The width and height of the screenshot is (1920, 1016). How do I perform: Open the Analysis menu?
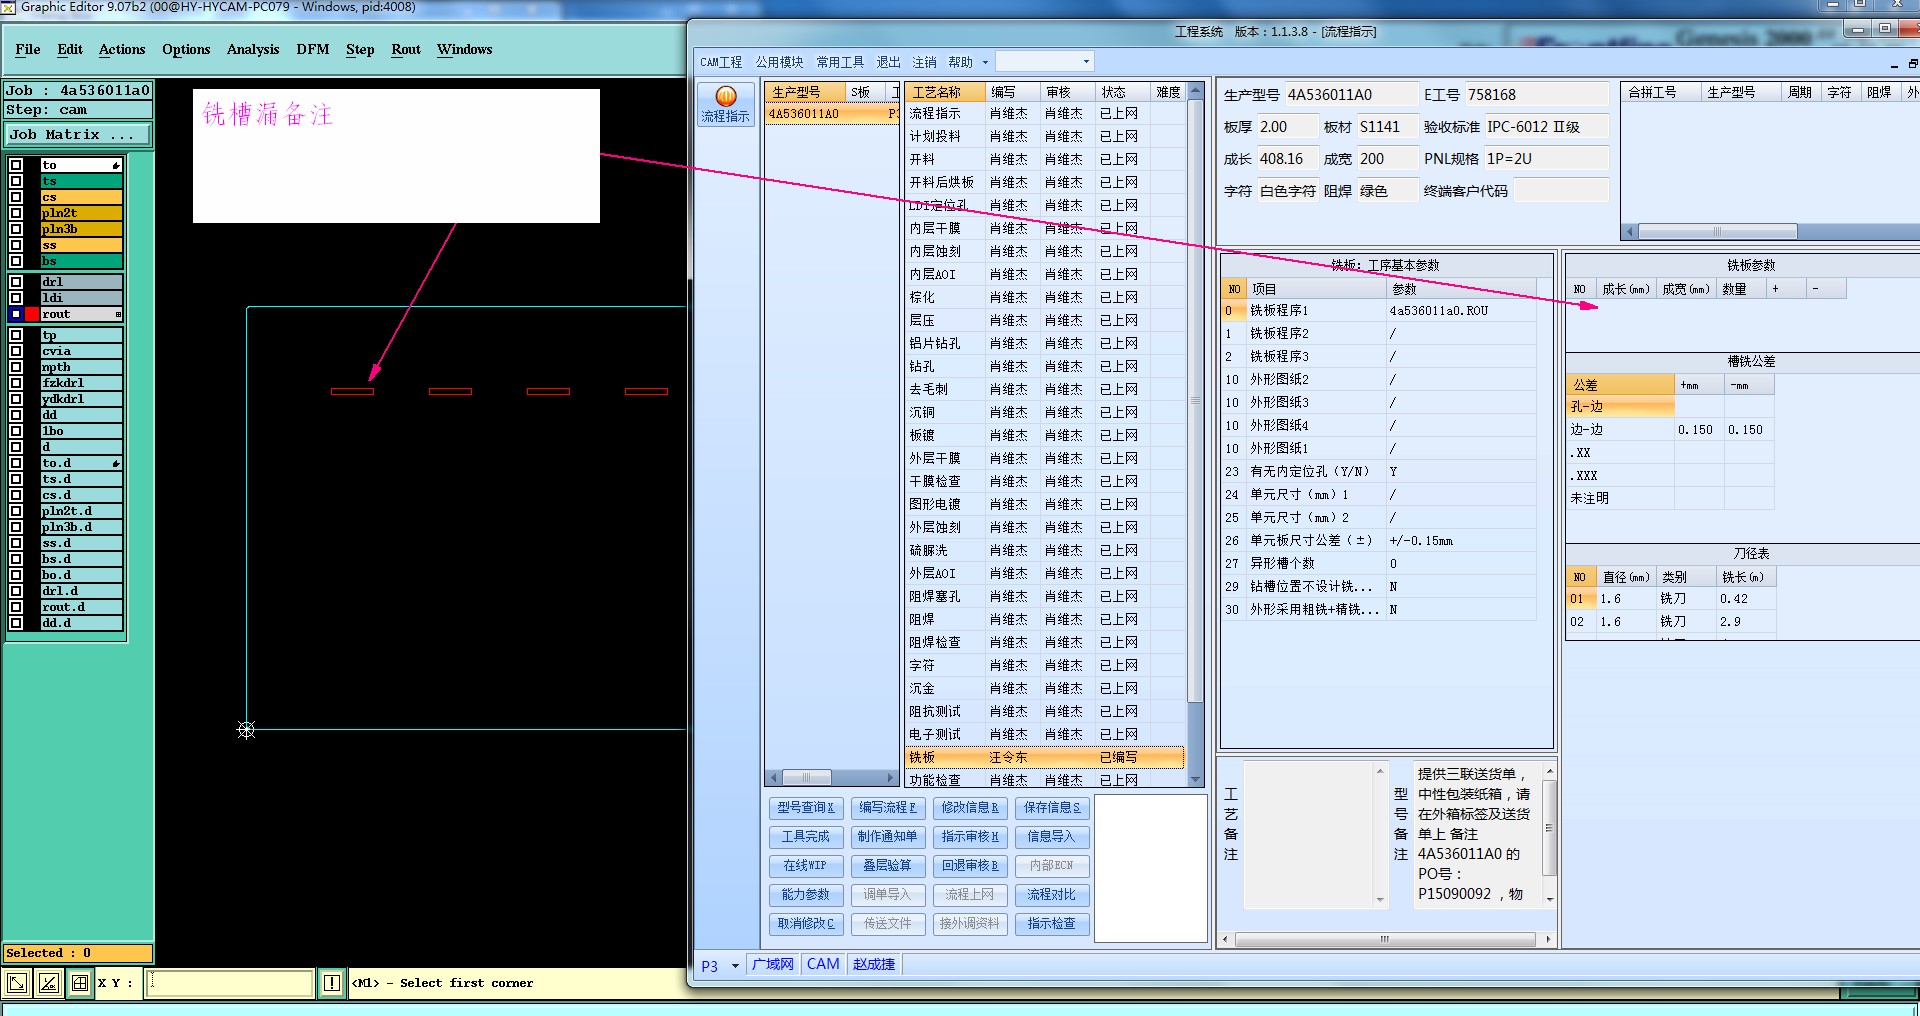(253, 49)
